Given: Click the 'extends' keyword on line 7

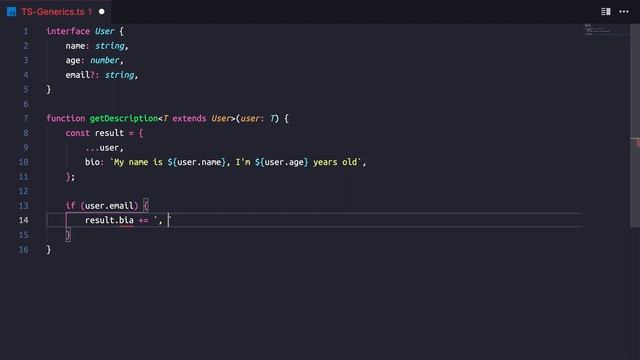Looking at the screenshot, I should pos(189,118).
